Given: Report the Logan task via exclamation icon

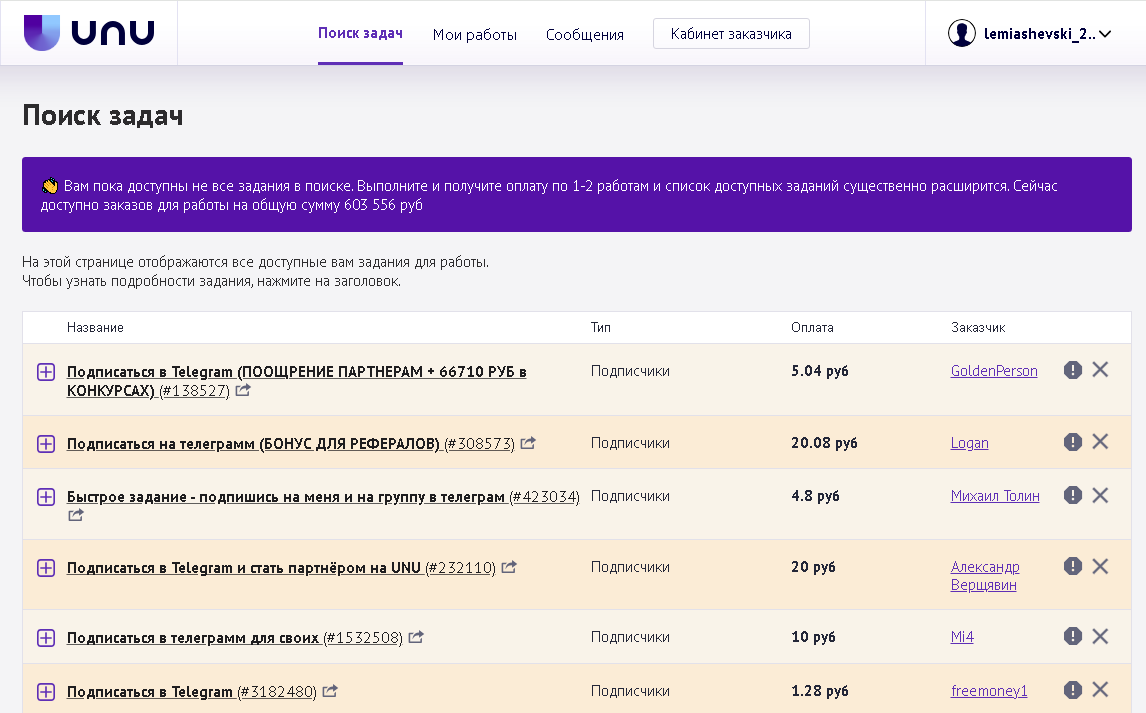Looking at the screenshot, I should tap(1072, 442).
